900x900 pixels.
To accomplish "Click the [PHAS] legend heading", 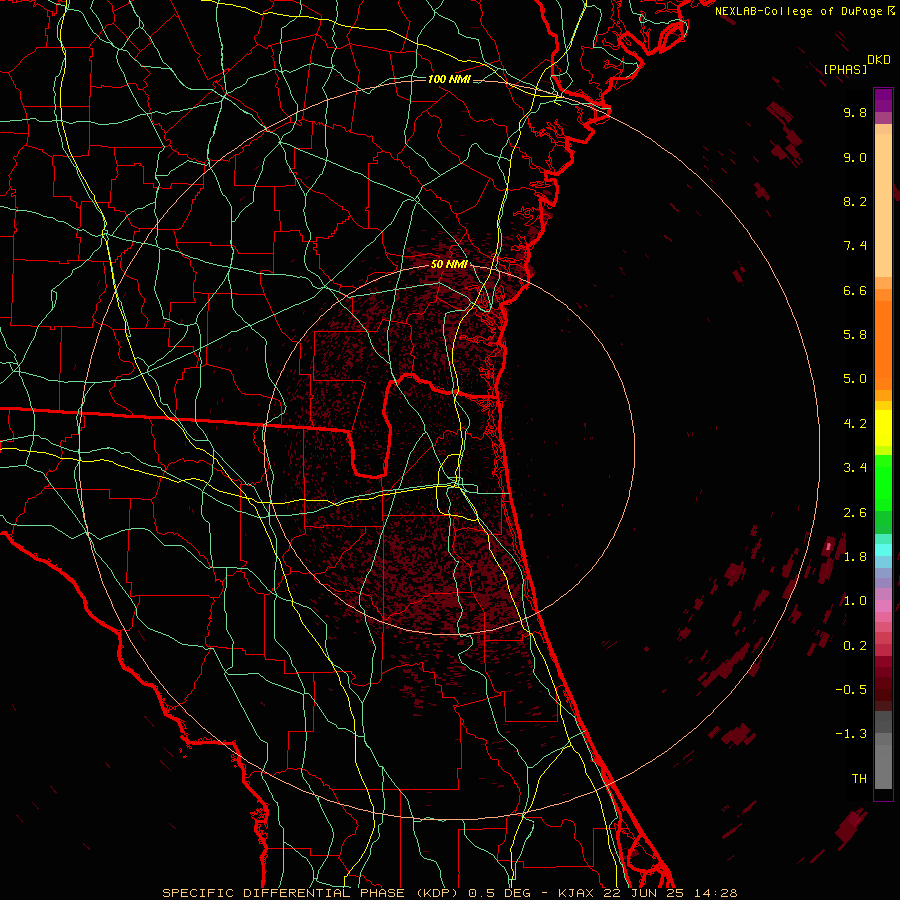I will click(x=845, y=69).
